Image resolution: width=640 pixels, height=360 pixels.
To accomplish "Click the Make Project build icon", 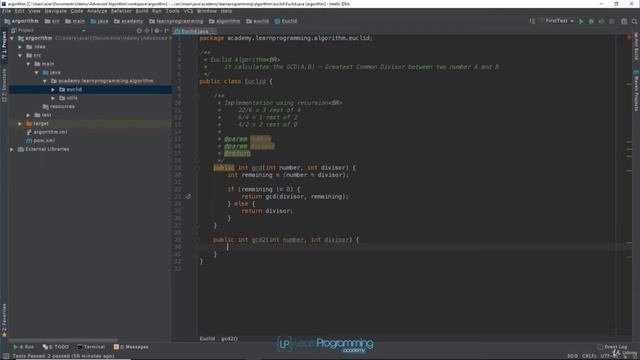I will pyautogui.click(x=532, y=21).
